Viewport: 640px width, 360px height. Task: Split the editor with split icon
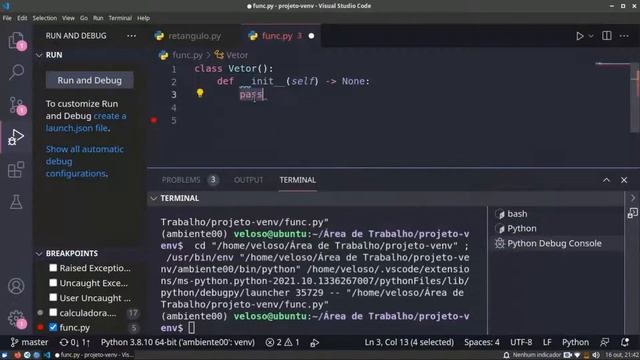(607, 36)
